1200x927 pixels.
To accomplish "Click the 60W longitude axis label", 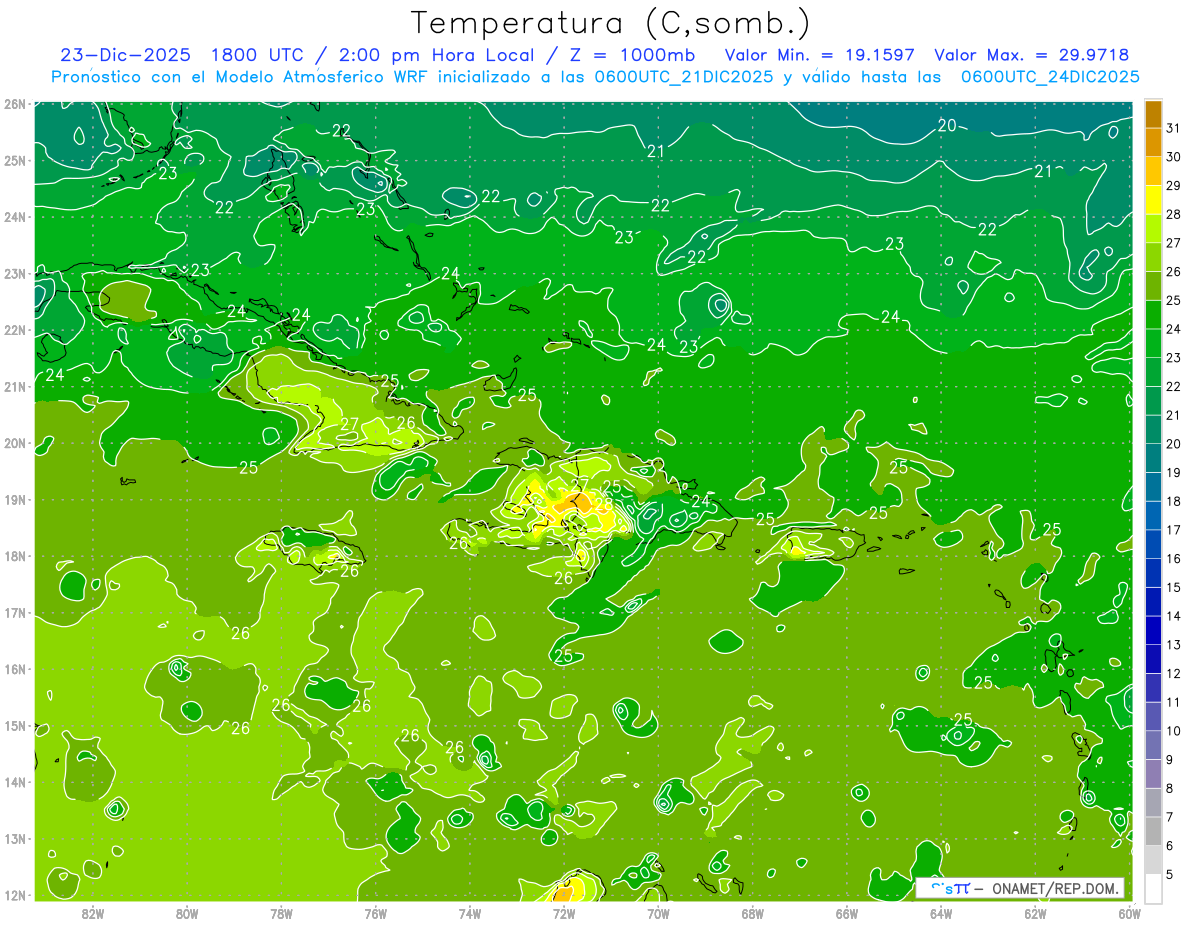I will (x=1129, y=912).
